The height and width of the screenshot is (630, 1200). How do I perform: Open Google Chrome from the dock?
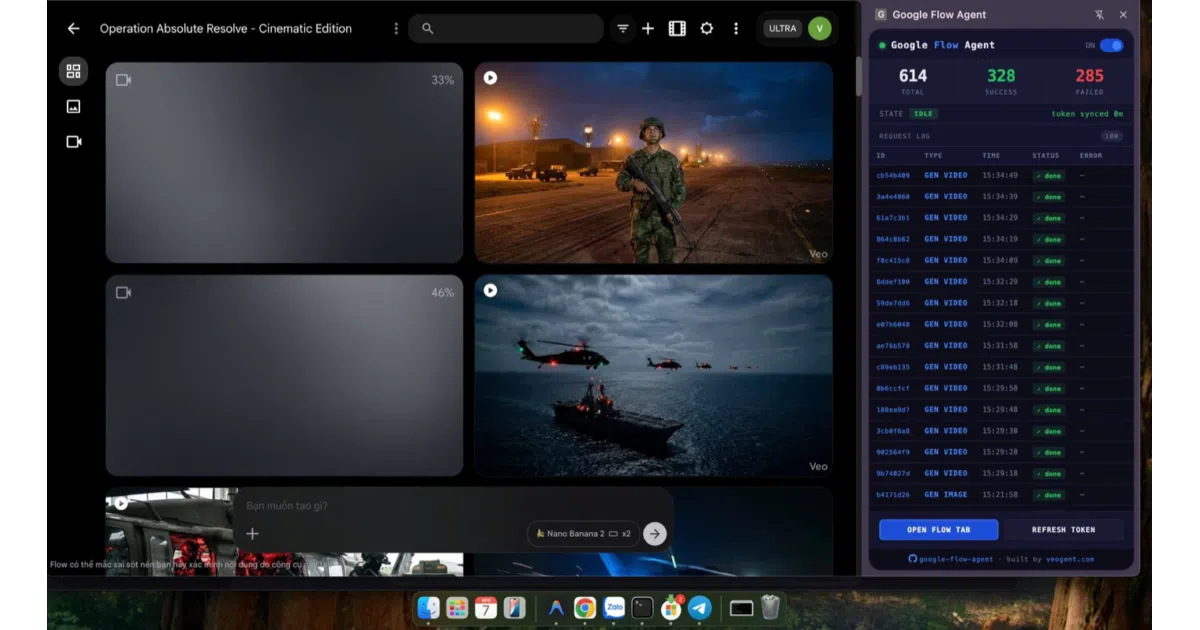pos(585,608)
